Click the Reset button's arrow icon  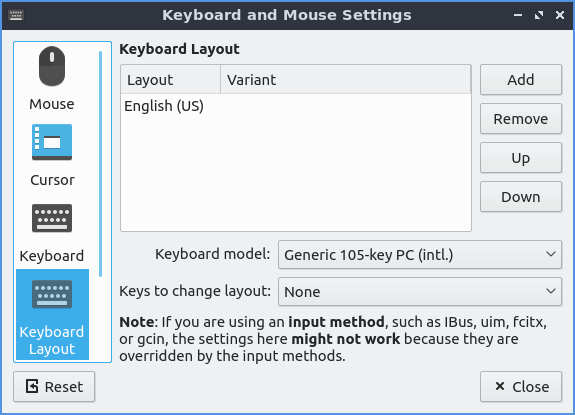(x=32, y=386)
